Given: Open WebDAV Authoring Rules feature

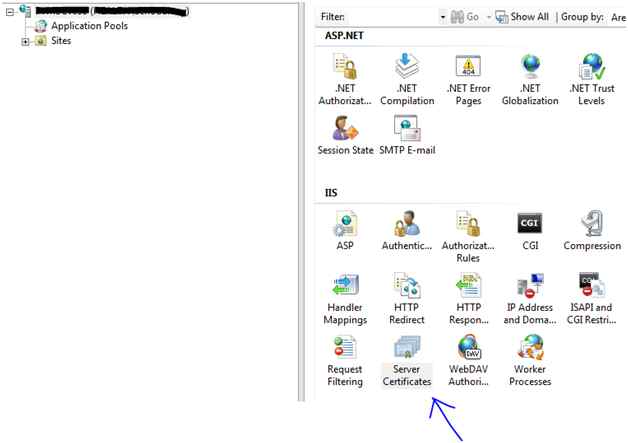Looking at the screenshot, I should click(468, 361).
